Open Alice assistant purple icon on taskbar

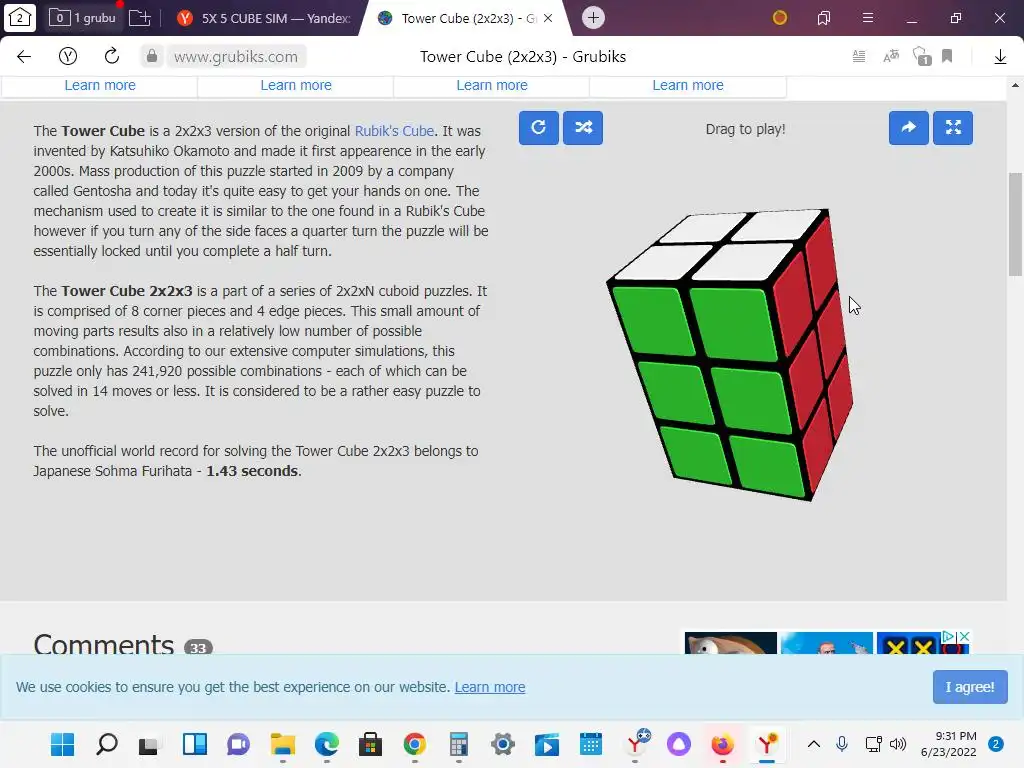click(x=679, y=744)
